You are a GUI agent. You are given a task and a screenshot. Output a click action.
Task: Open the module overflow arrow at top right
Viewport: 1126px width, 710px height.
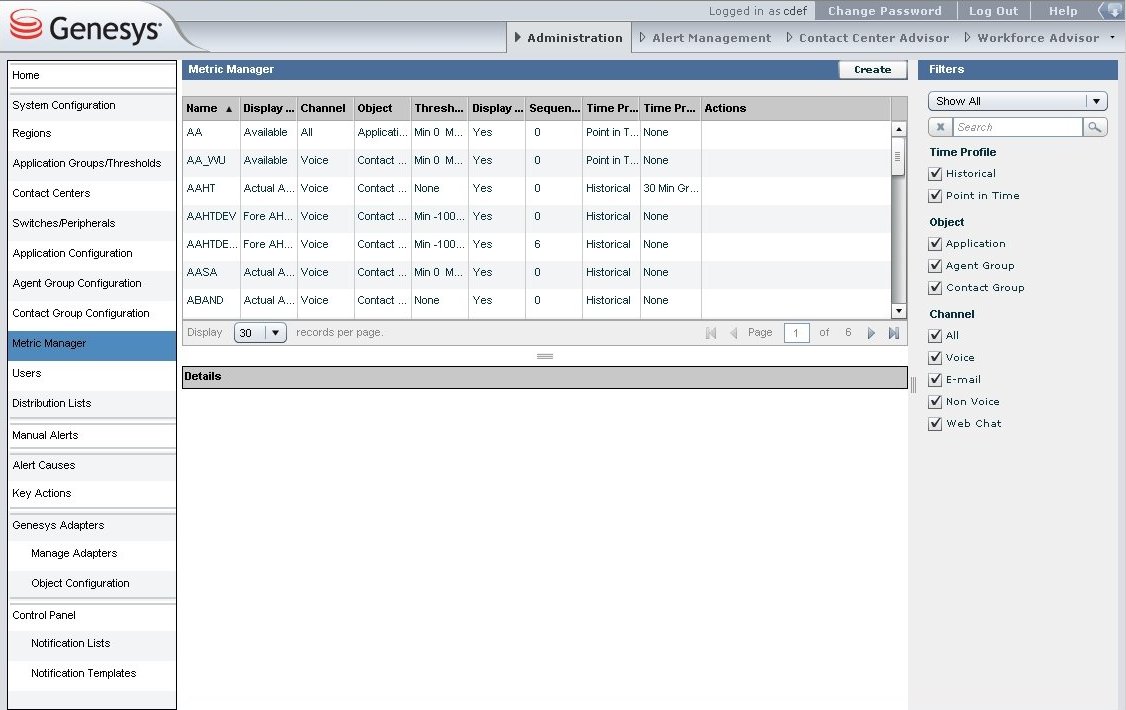[1112, 37]
